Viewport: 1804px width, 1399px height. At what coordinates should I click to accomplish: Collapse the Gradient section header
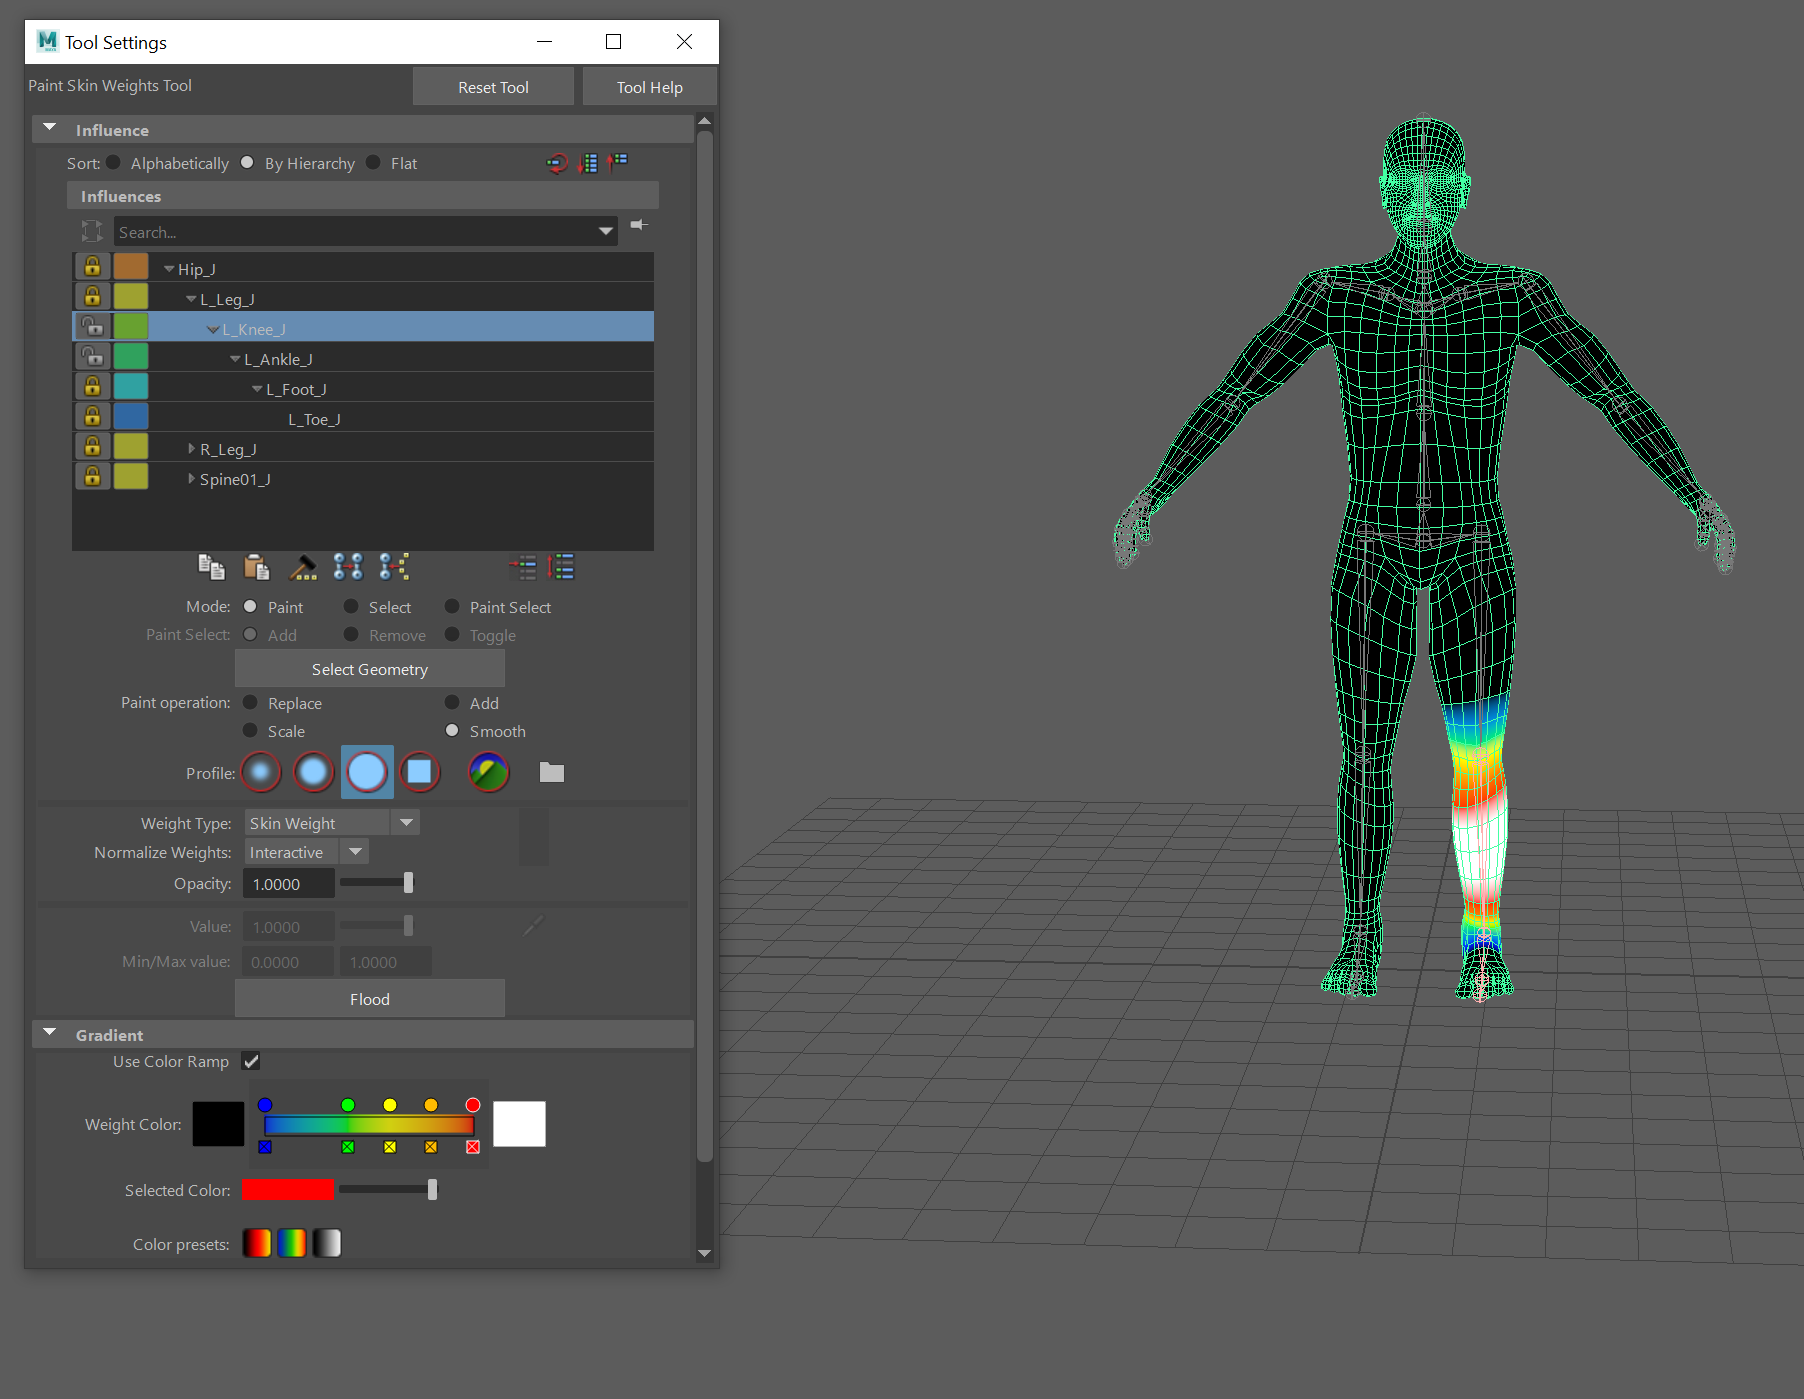(49, 1032)
